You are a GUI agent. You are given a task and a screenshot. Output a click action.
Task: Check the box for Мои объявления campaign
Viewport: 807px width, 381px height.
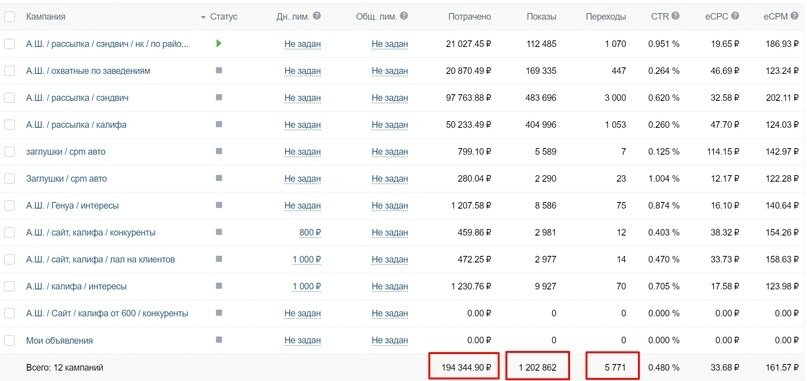10,340
